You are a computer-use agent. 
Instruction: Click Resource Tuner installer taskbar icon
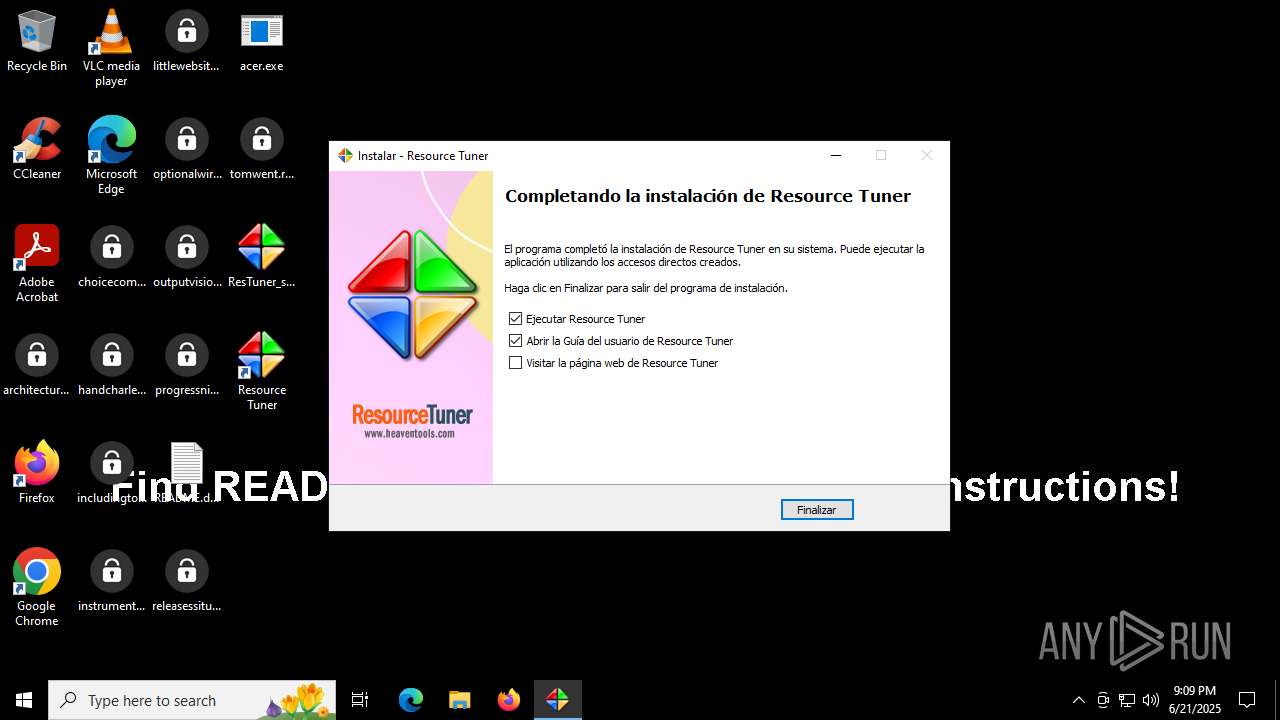pos(557,700)
